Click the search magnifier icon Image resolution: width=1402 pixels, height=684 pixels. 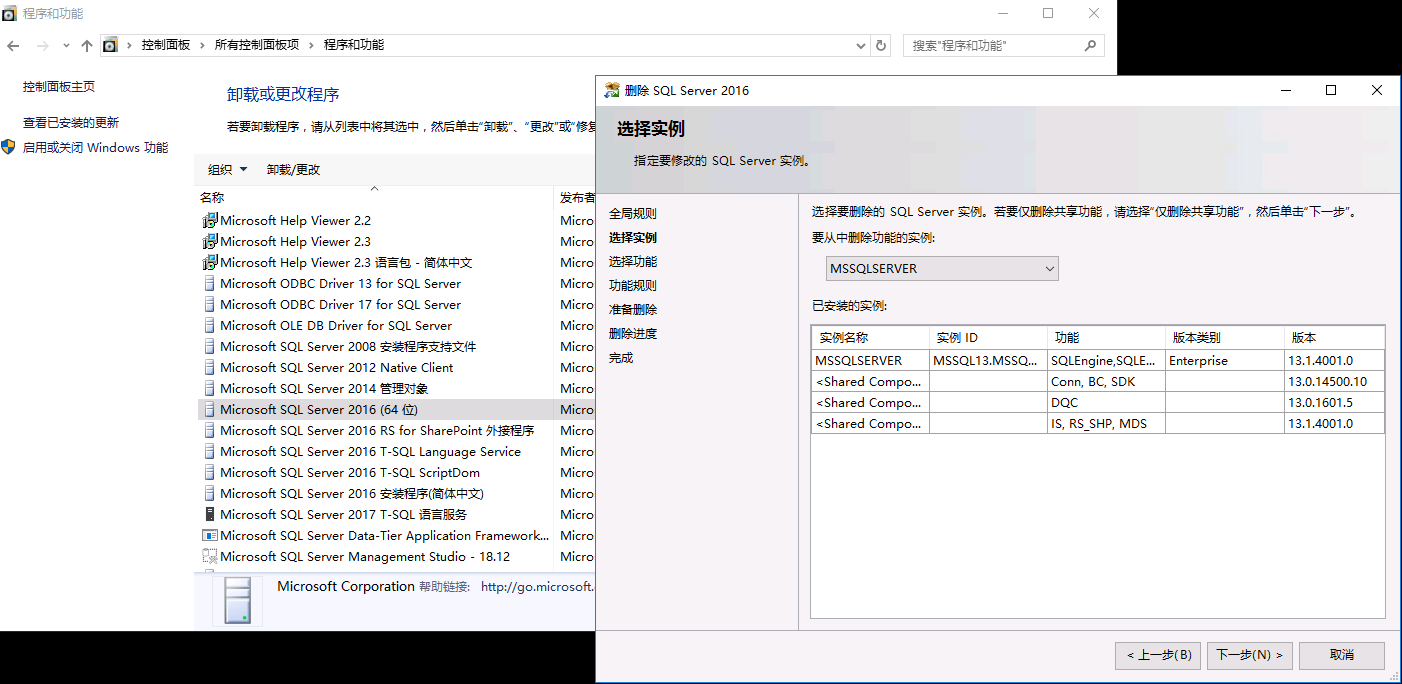pos(1091,45)
